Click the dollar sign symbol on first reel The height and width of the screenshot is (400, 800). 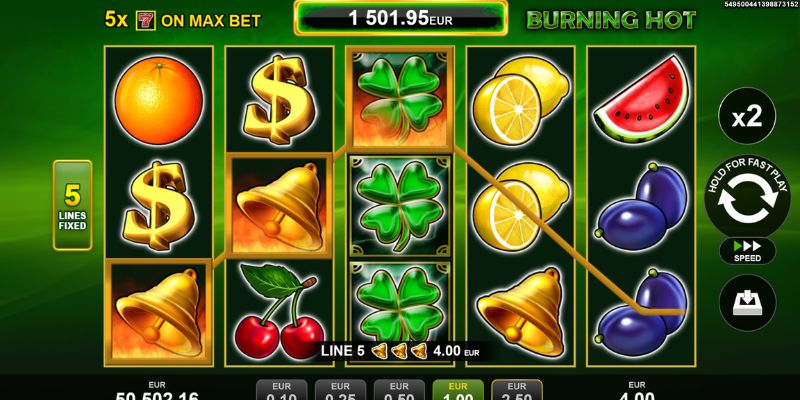[159, 205]
